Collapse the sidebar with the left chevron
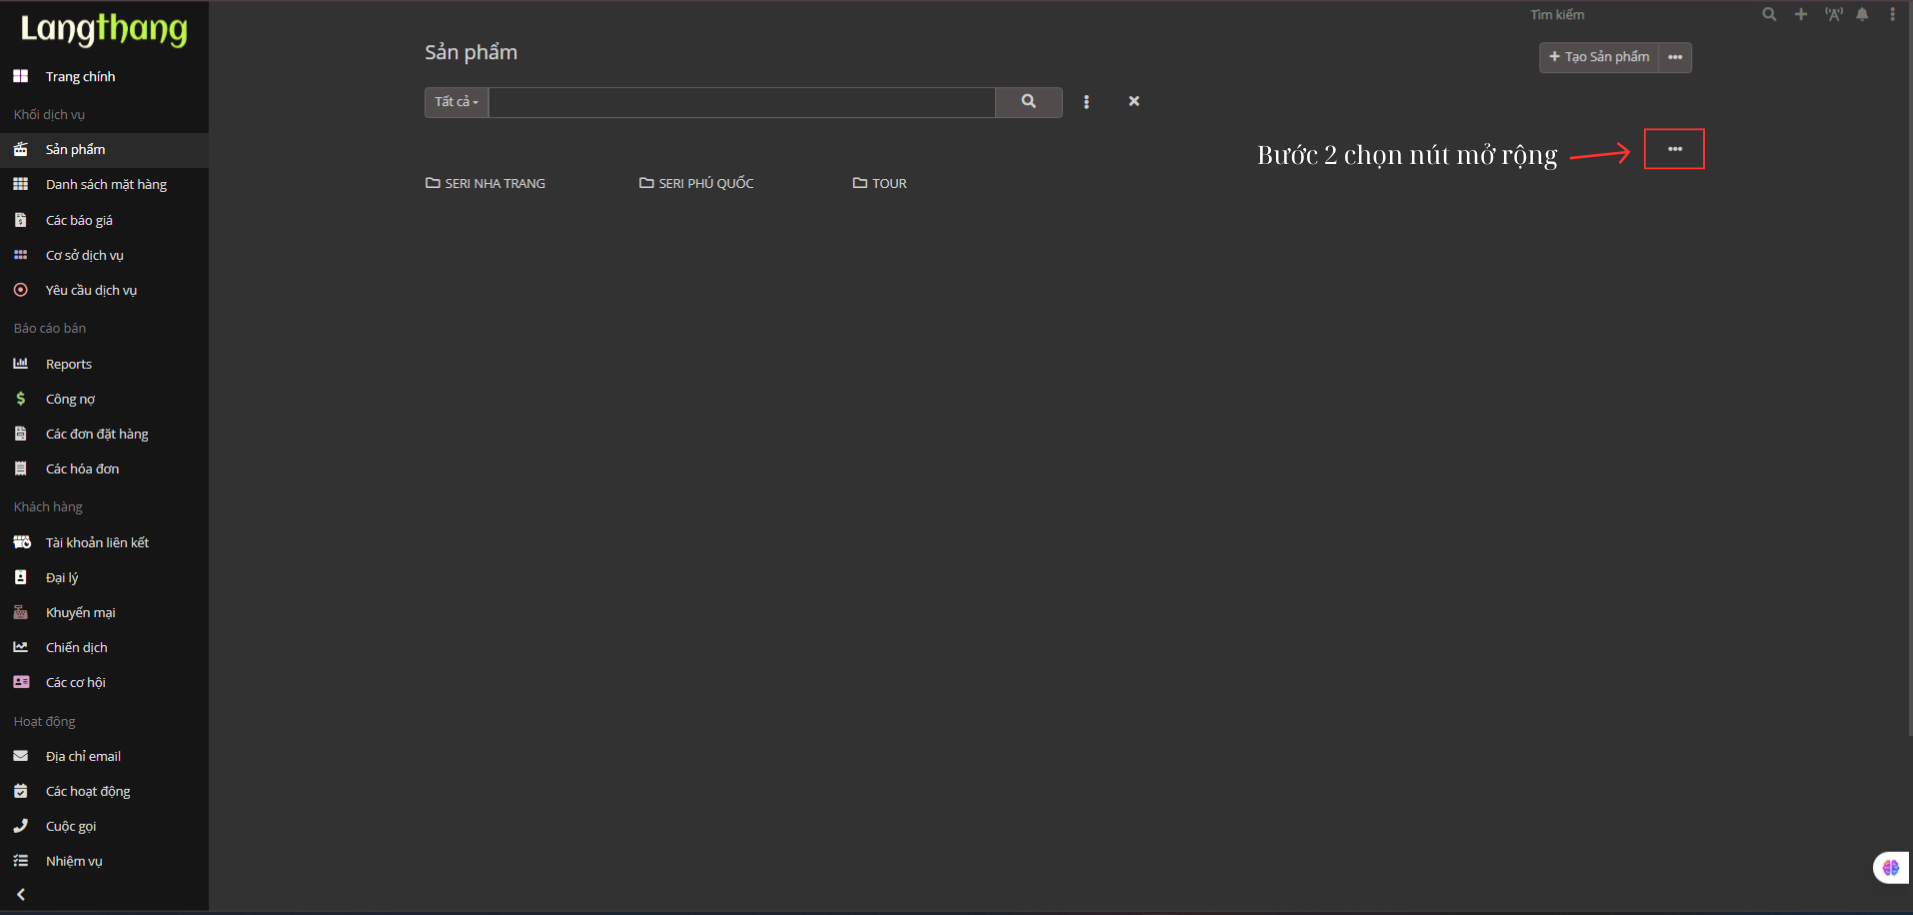 pos(21,894)
